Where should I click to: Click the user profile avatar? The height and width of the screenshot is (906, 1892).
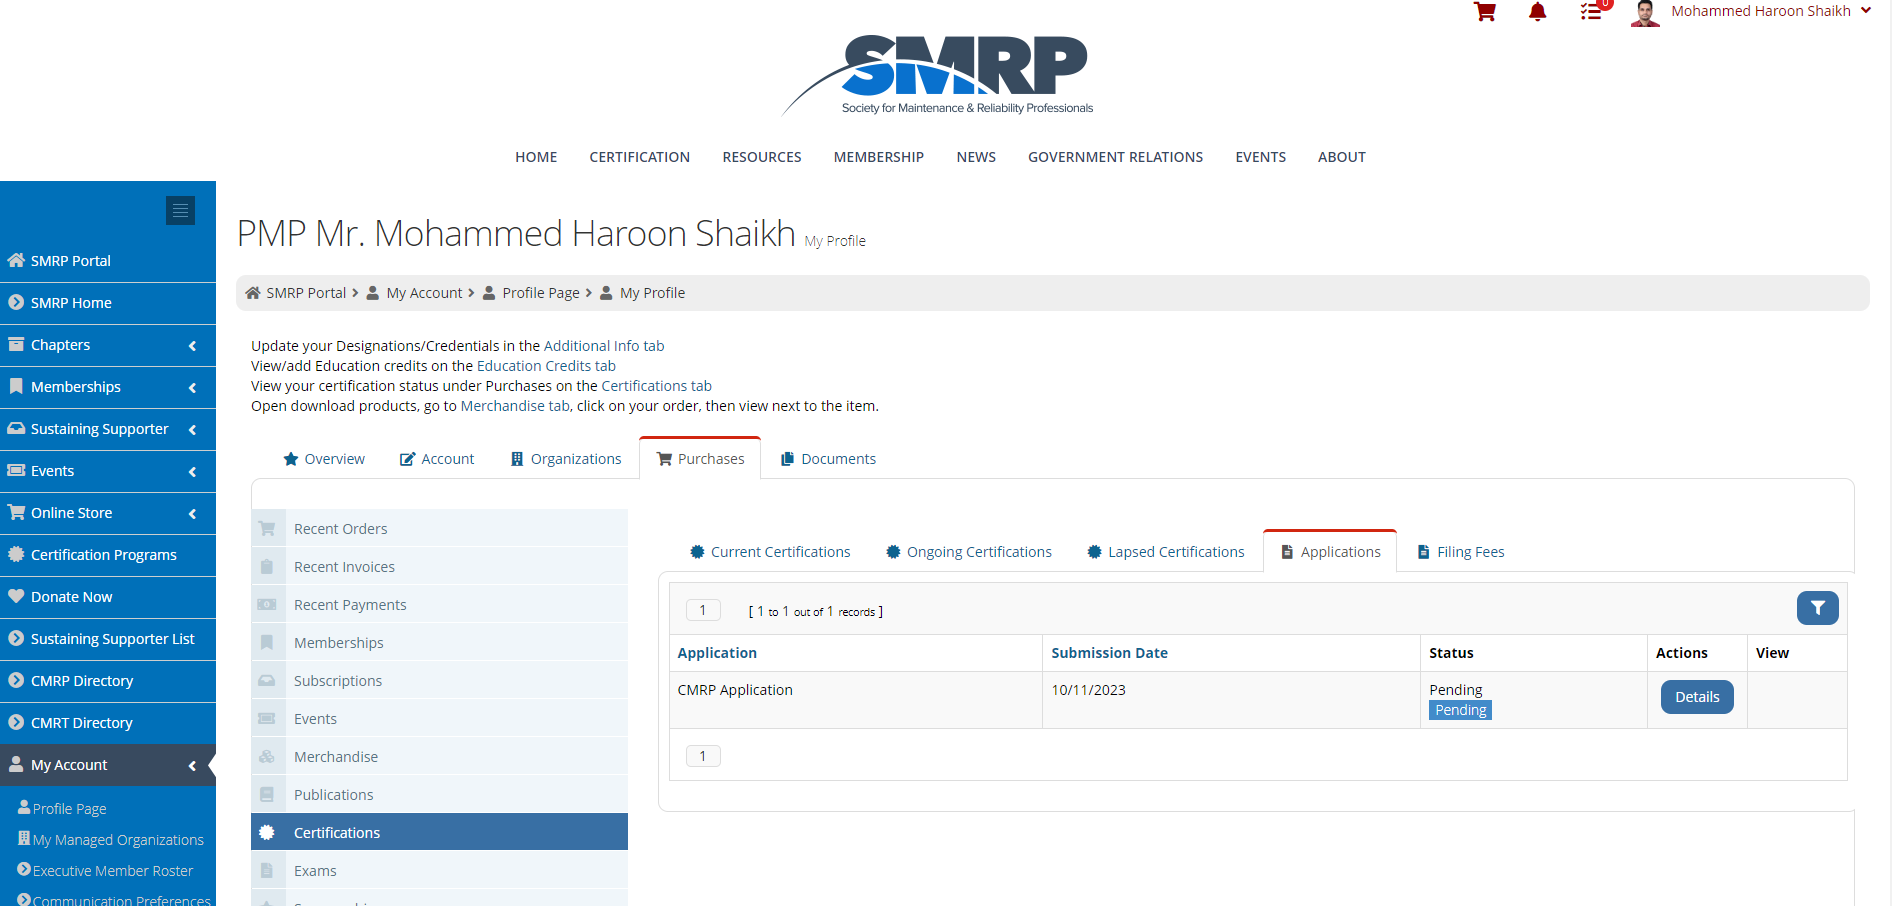[1645, 13]
